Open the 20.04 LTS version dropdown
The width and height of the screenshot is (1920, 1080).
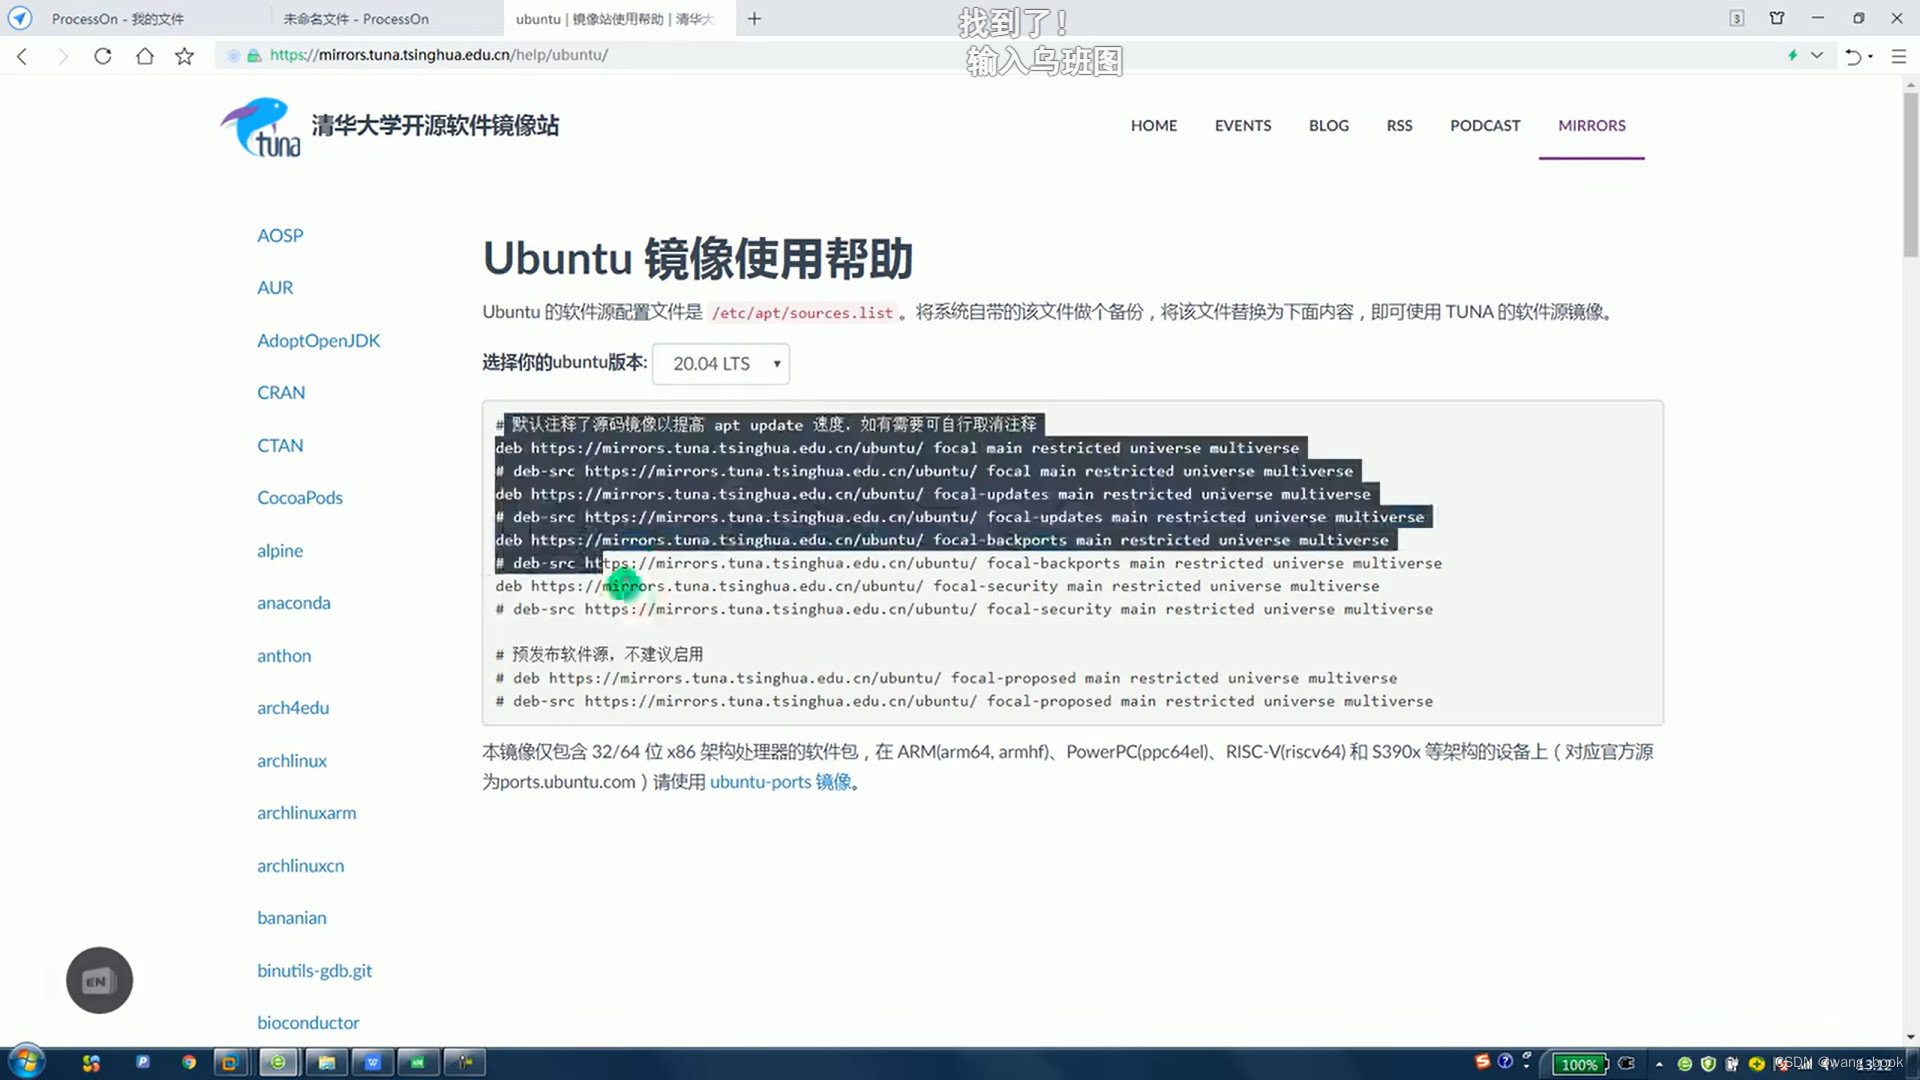pos(720,364)
